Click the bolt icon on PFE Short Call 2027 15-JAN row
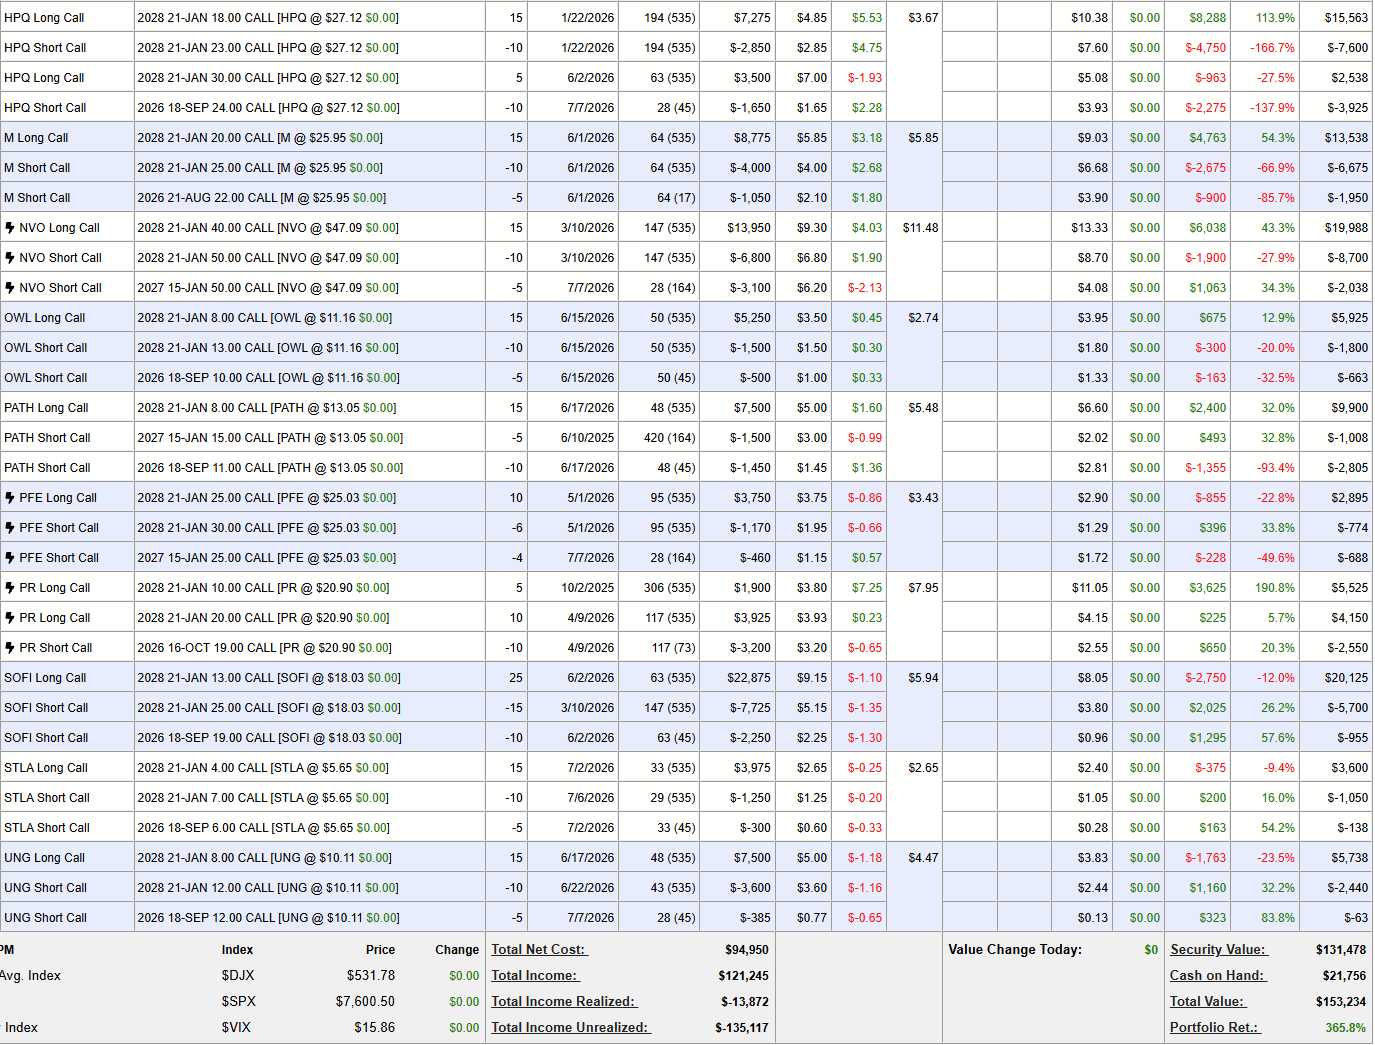Viewport: 1375px width, 1045px height. click(10, 558)
